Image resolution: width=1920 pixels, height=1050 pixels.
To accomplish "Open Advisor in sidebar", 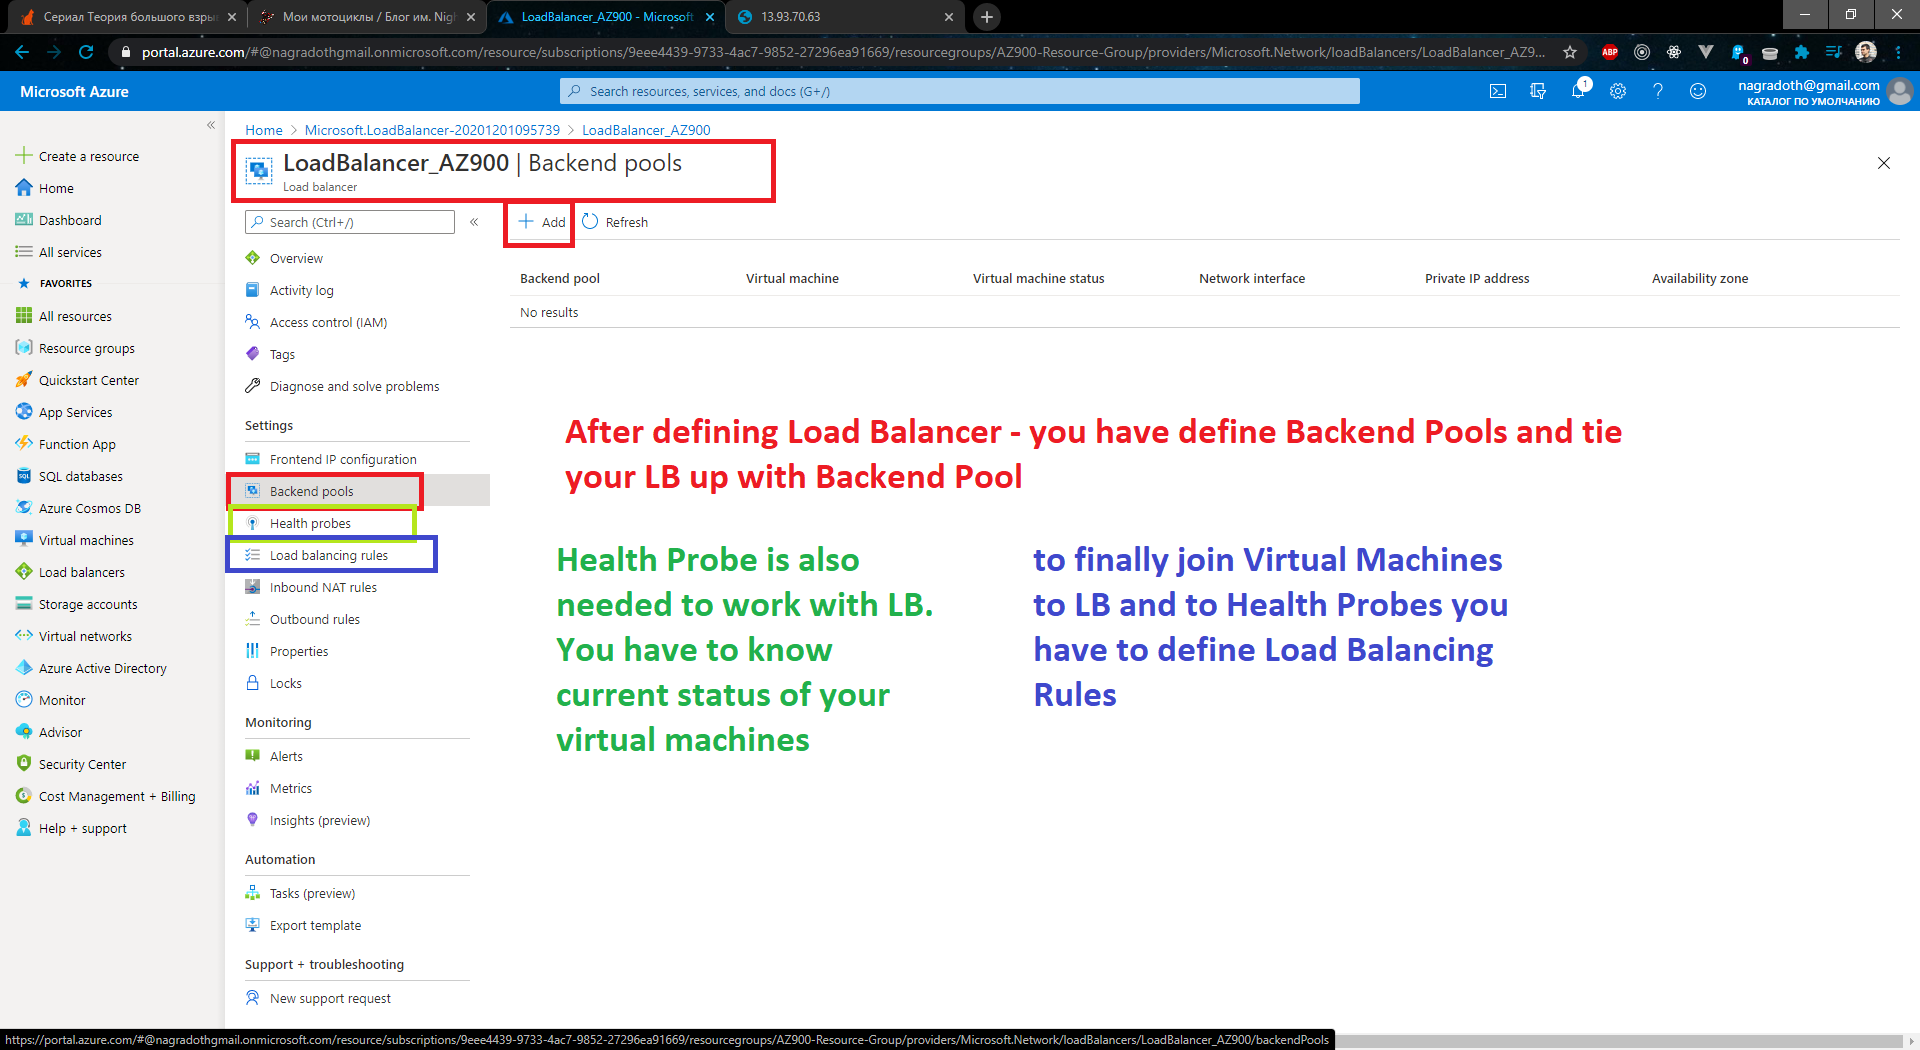I will click(x=49, y=732).
